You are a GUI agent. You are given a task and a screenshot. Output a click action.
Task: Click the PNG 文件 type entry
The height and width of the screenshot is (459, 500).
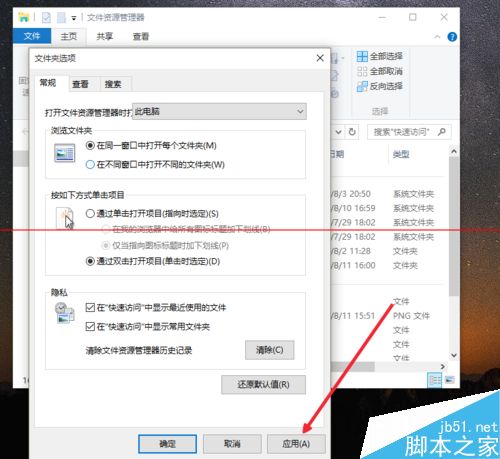coord(411,316)
